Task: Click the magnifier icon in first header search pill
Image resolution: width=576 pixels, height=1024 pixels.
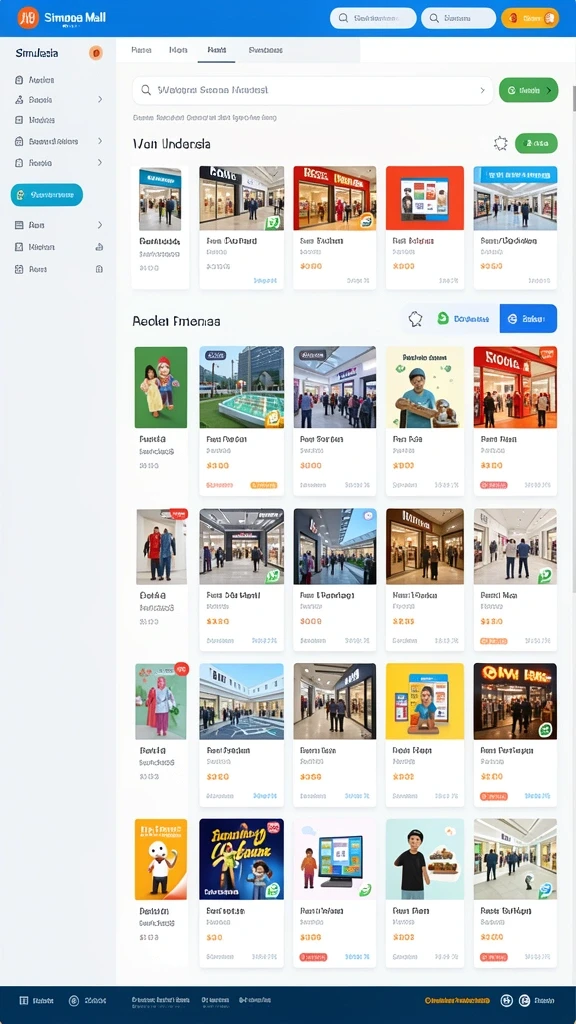Action: 343,18
